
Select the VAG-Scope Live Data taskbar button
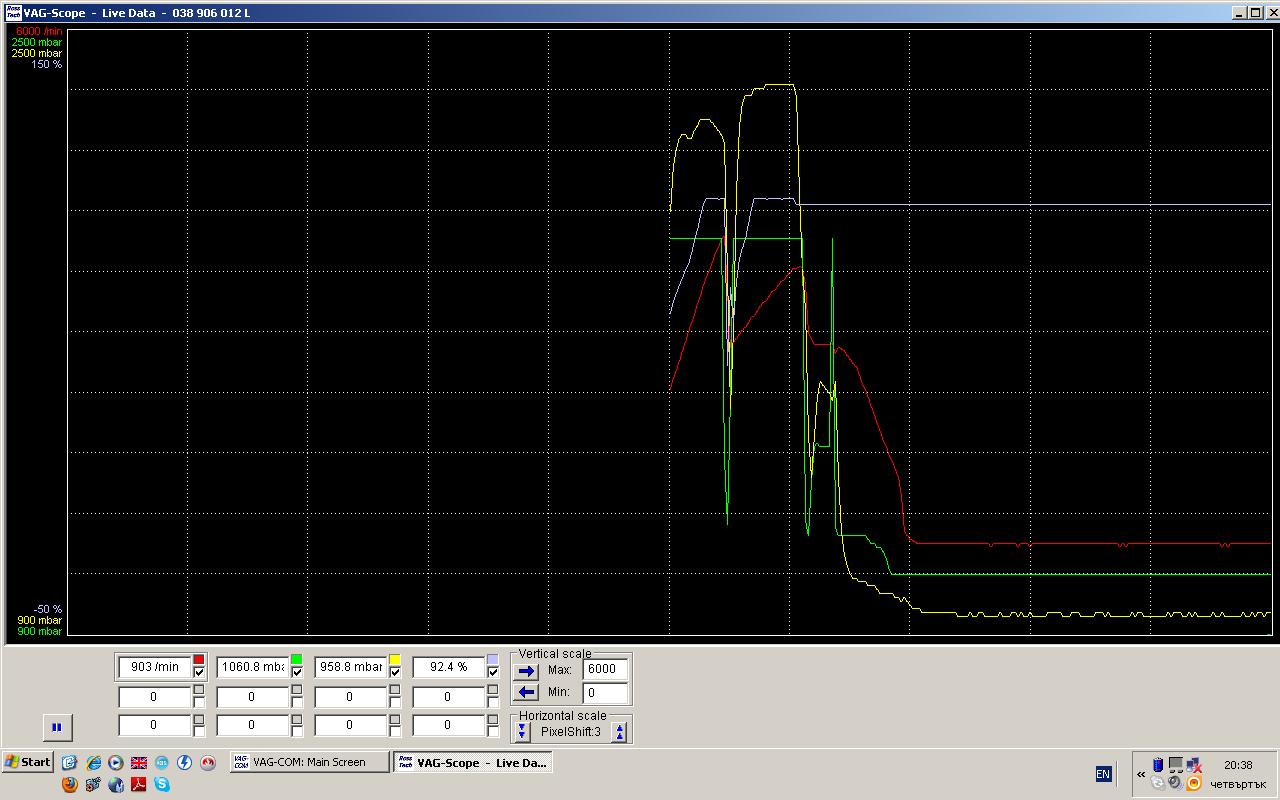click(472, 762)
